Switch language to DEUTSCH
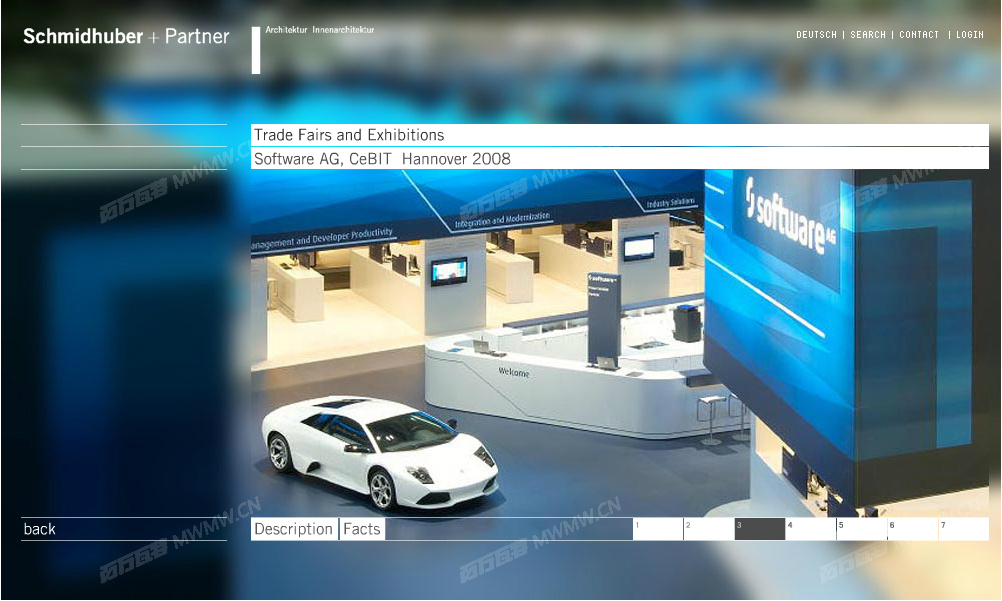Screen dimensions: 1002x601 click(816, 35)
